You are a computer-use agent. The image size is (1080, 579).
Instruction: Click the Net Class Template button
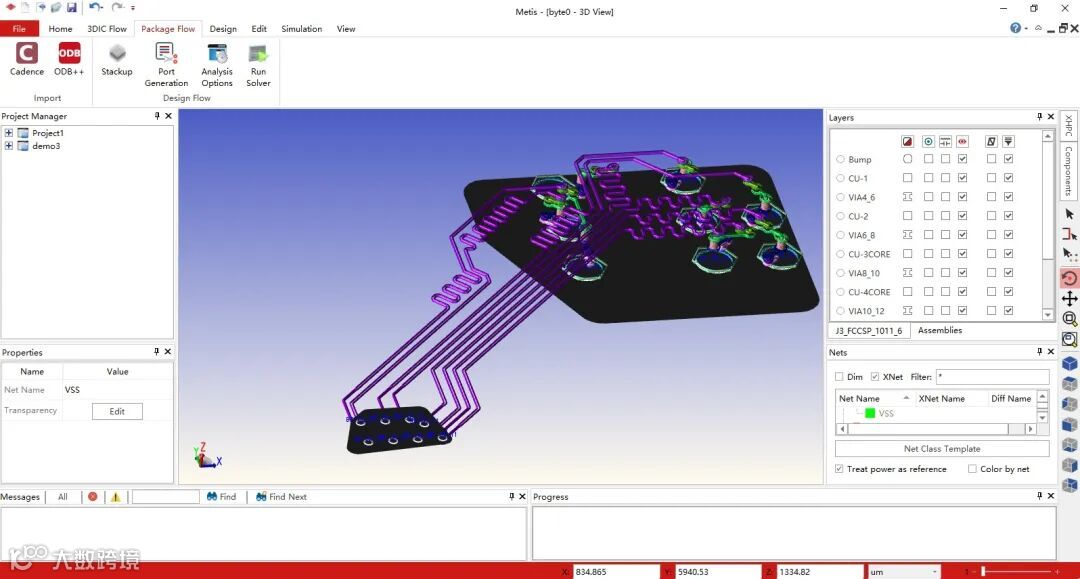942,449
